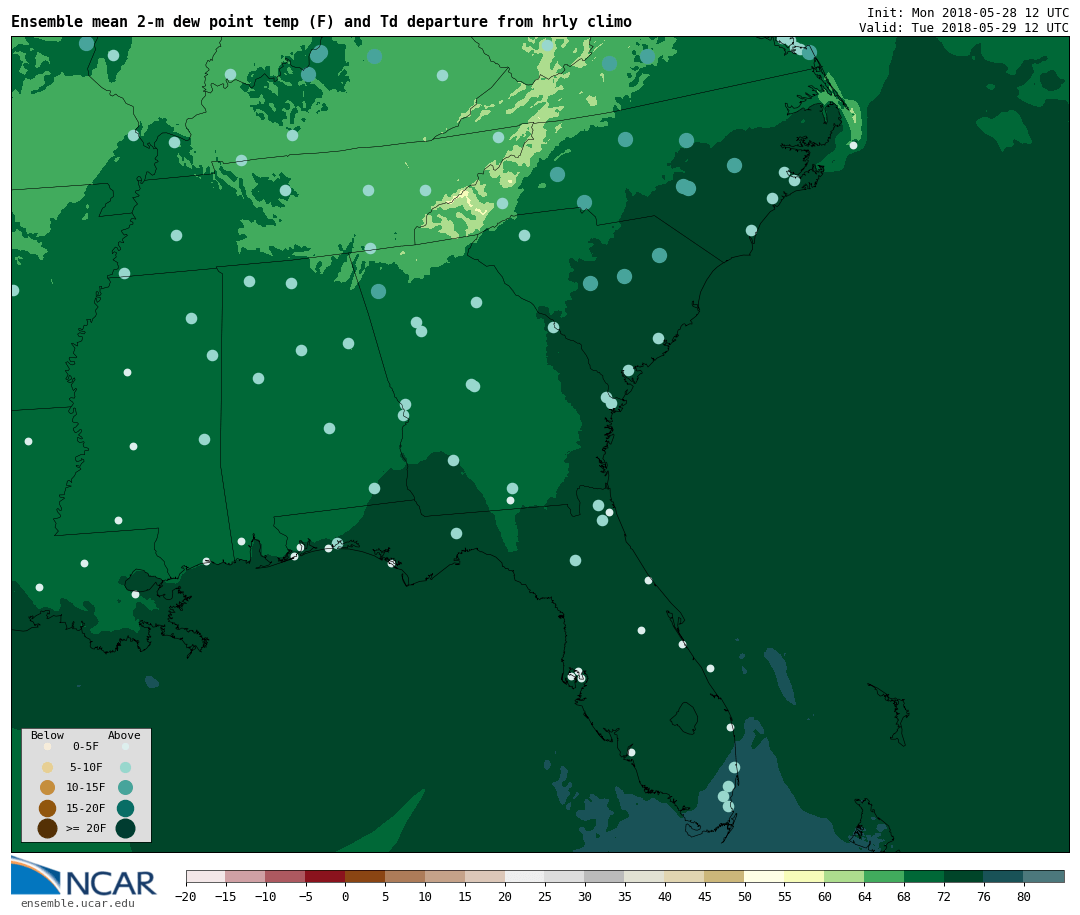
Task: Pick the color bar swatch between 15 and 20
Action: pyautogui.click(x=485, y=876)
